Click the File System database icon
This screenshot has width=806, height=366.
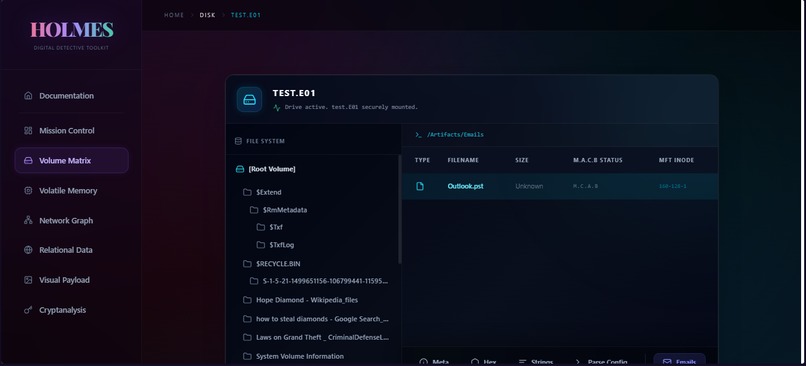[x=238, y=141]
